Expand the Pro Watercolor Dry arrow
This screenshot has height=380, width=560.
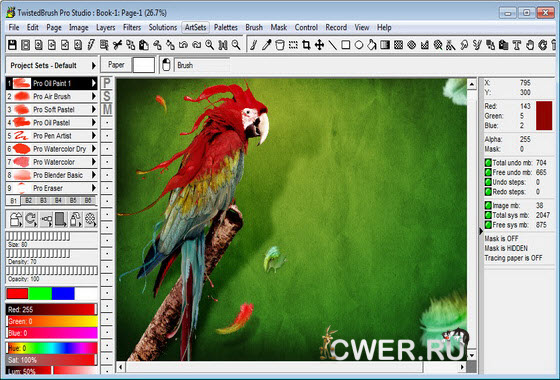94,149
